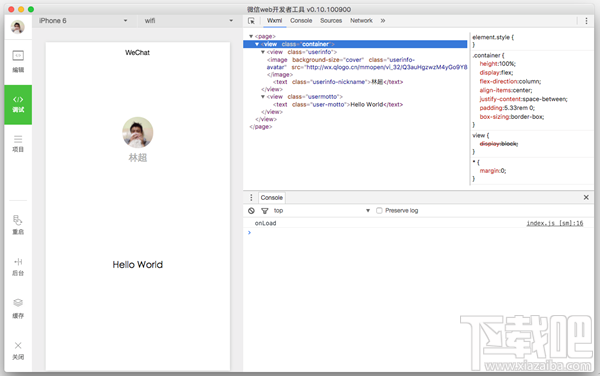Open the wifi network dropdown
Image resolution: width=600 pixels, height=376 pixels.
pos(189,21)
